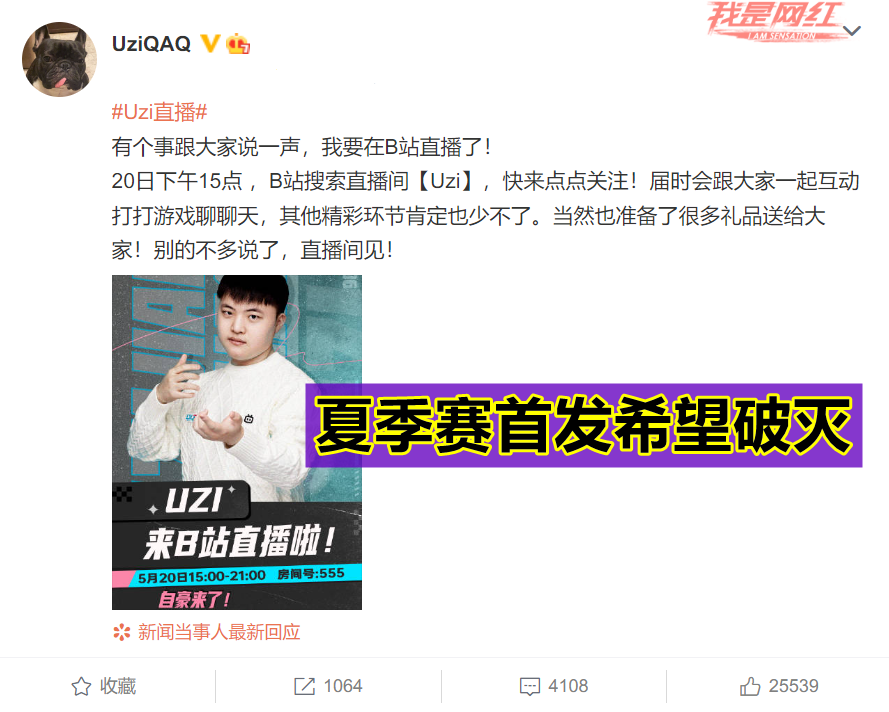
Task: Click the orange flower news icon
Action: pos(121,632)
